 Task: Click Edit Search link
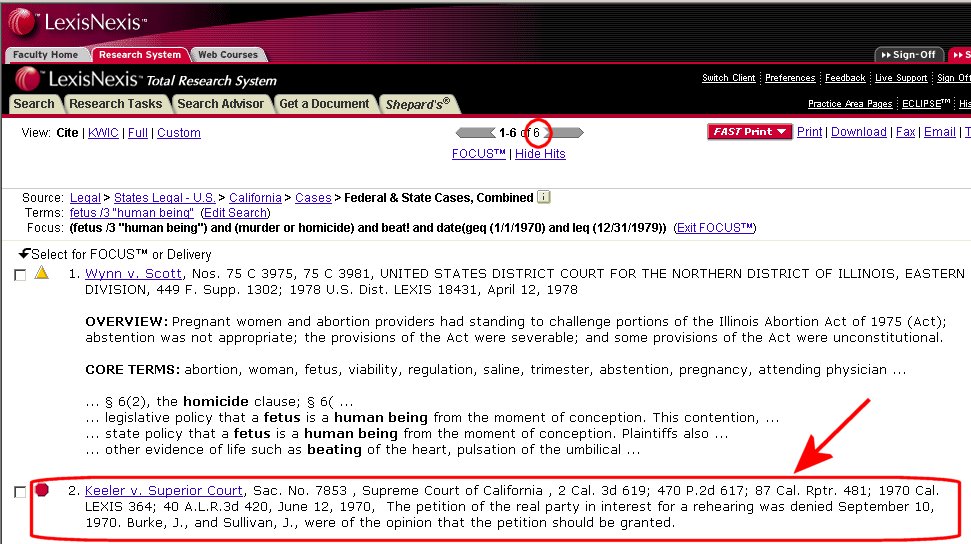[235, 213]
